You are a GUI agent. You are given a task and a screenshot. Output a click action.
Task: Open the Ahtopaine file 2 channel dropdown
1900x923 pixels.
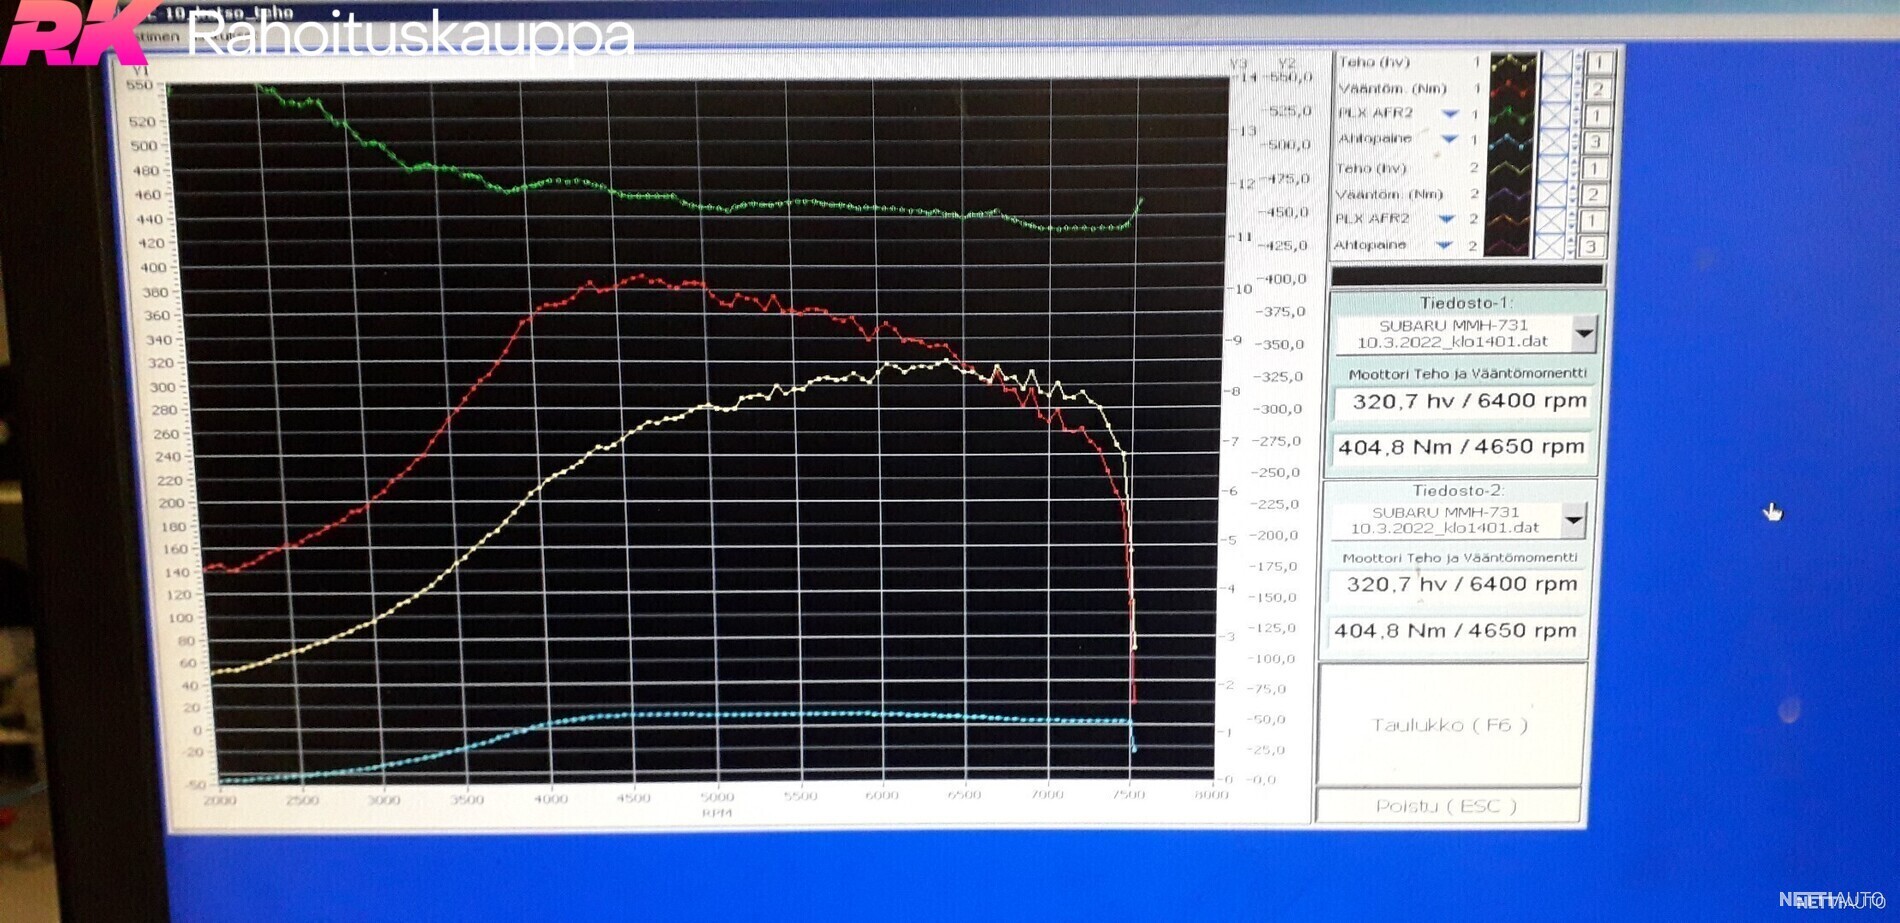pyautogui.click(x=1444, y=245)
